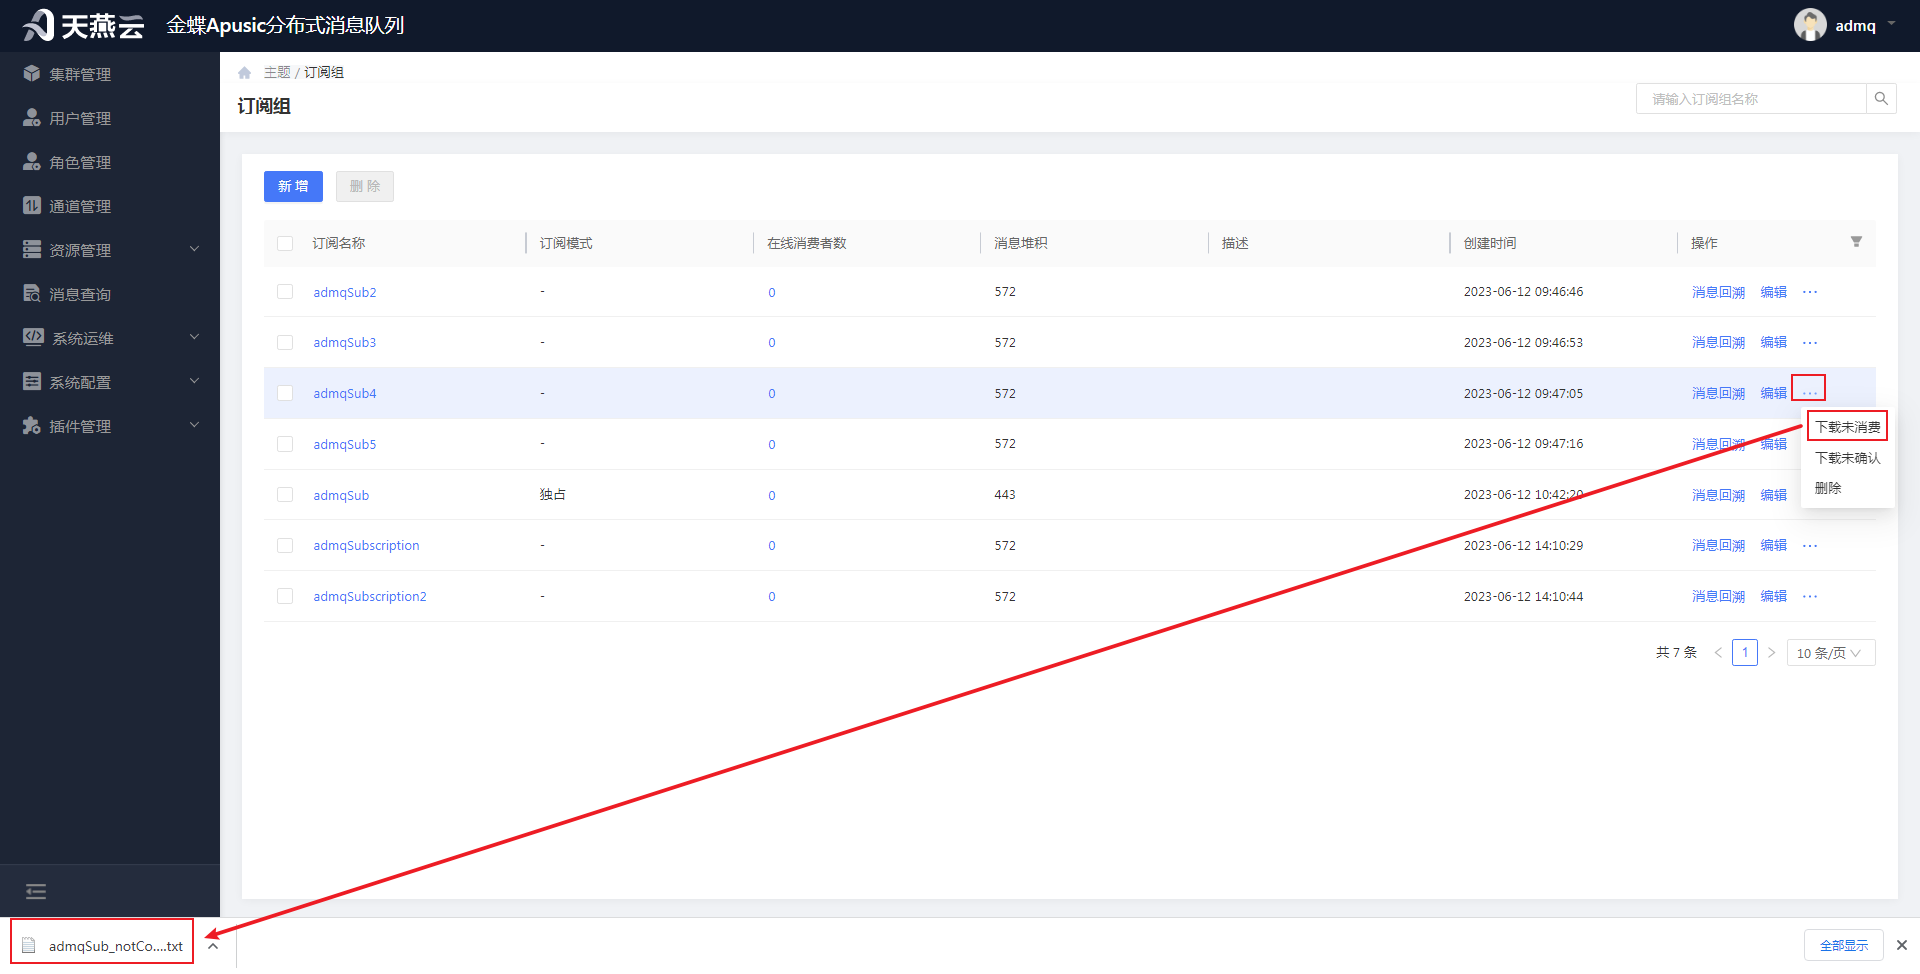This screenshot has width=1920, height=974.
Task: Click into the 订阅组名称 search field
Action: click(1751, 99)
